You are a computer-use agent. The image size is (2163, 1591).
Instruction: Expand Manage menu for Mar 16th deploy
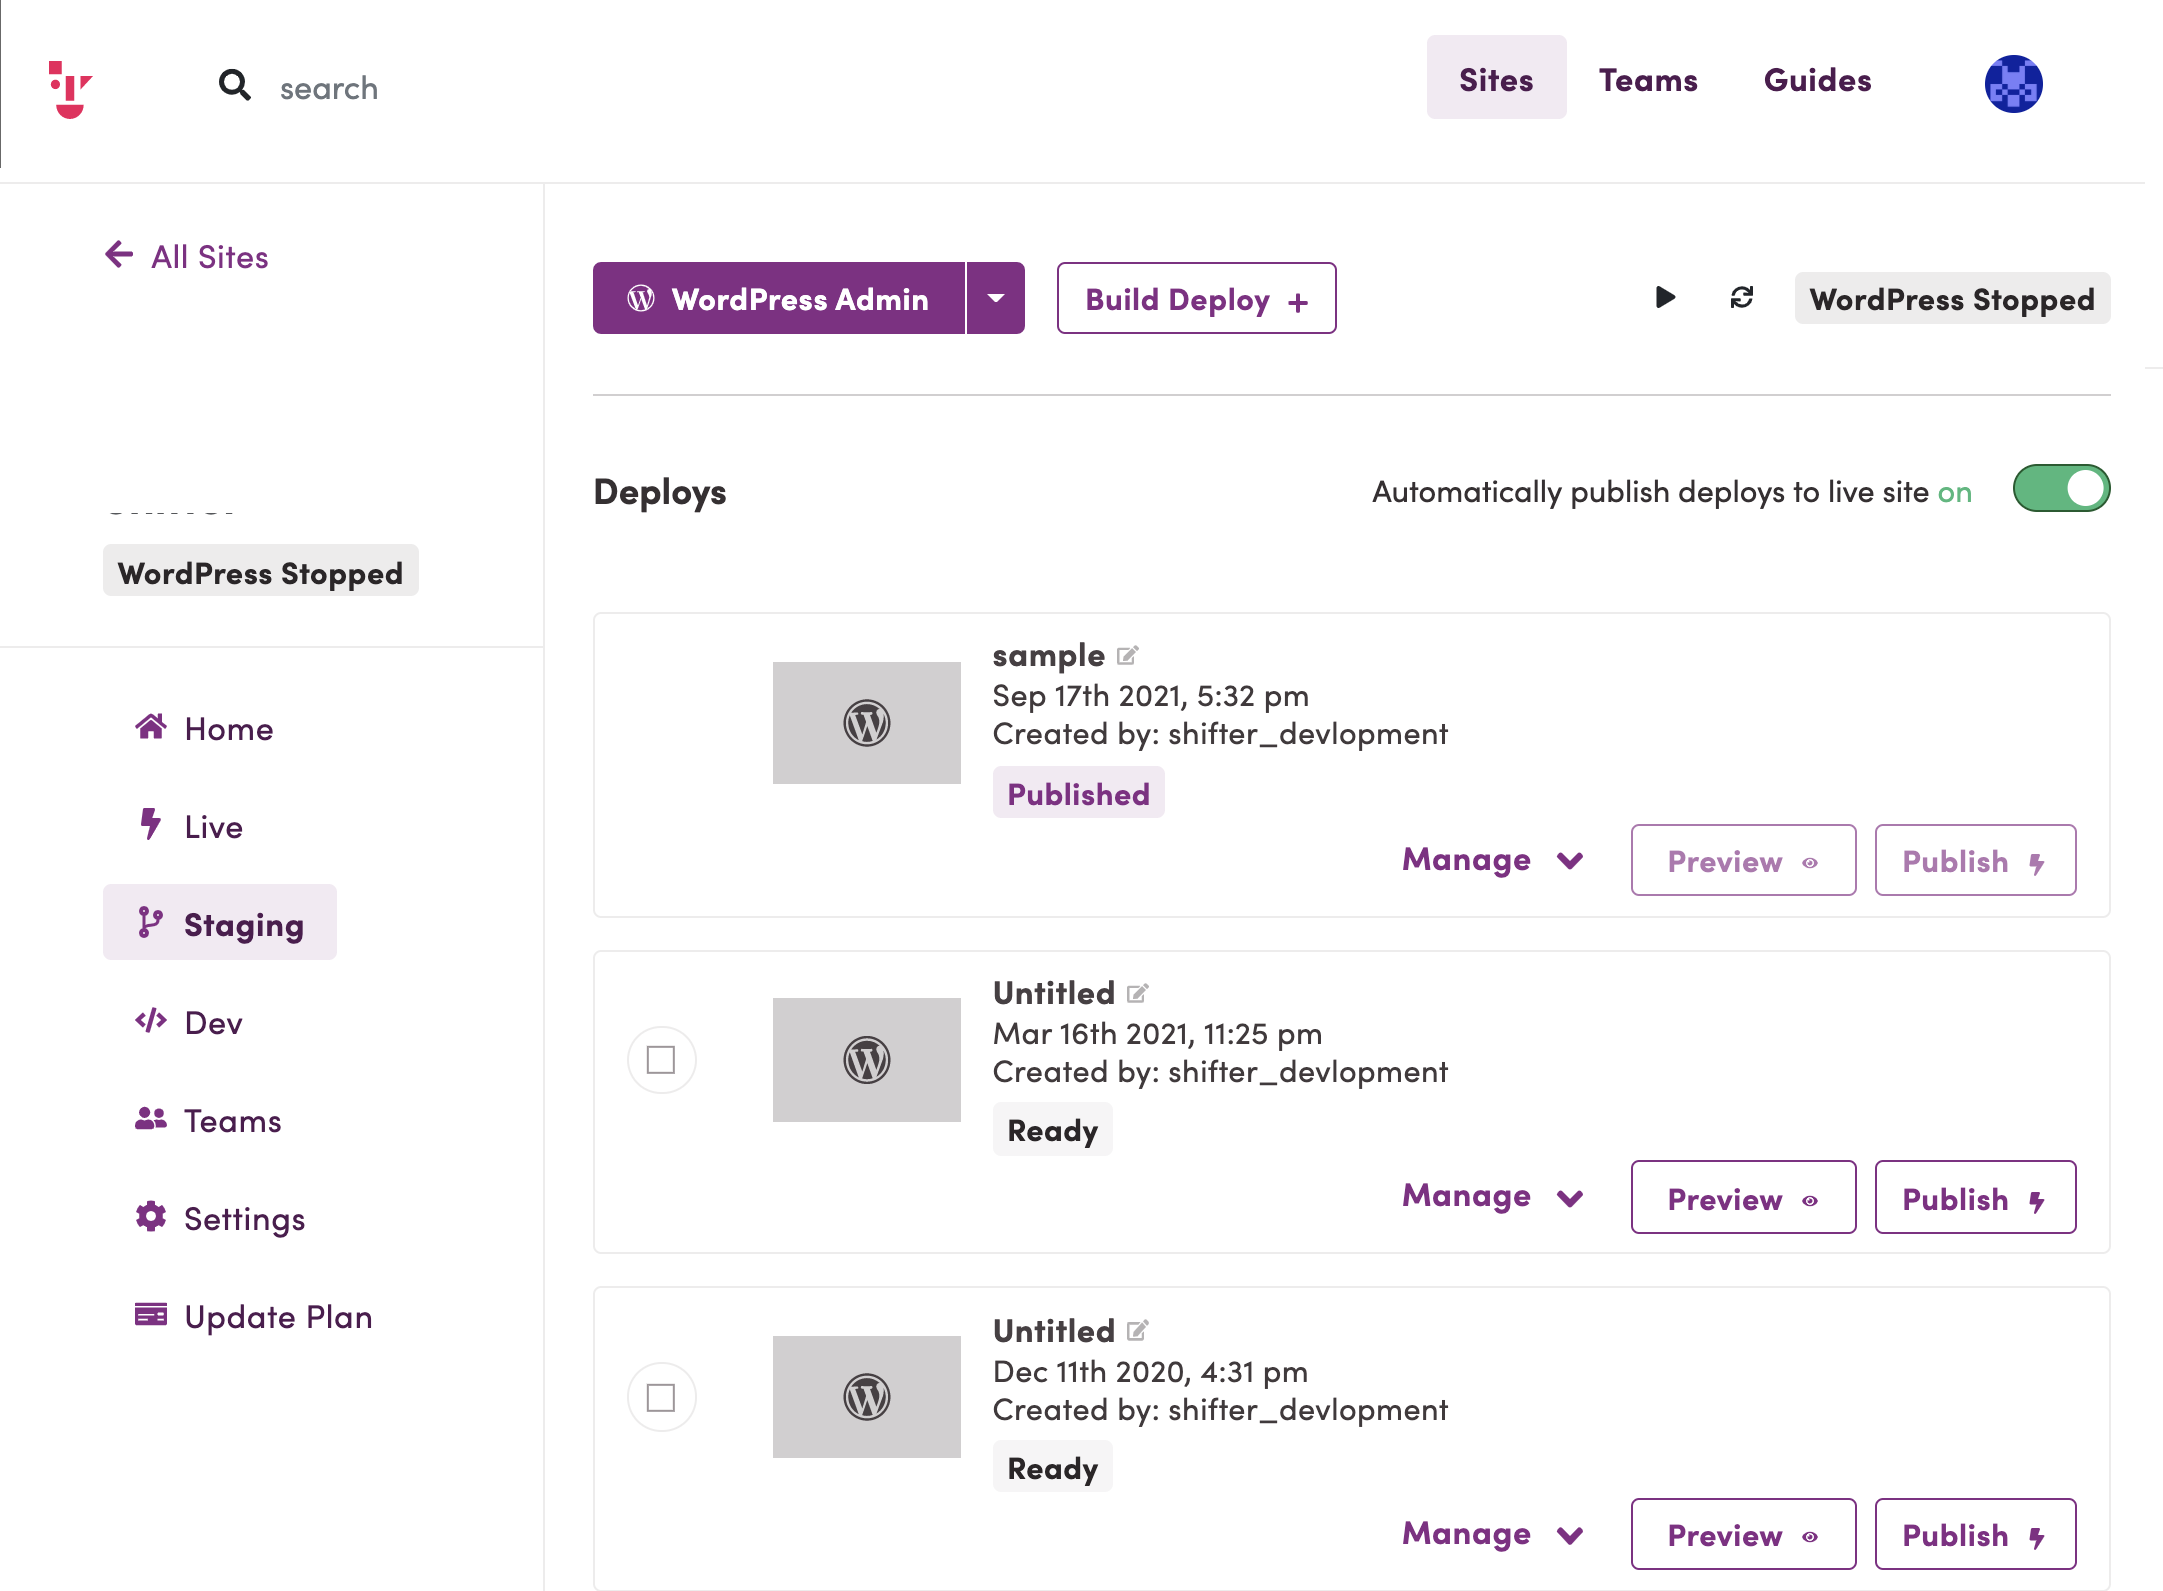tap(1493, 1196)
